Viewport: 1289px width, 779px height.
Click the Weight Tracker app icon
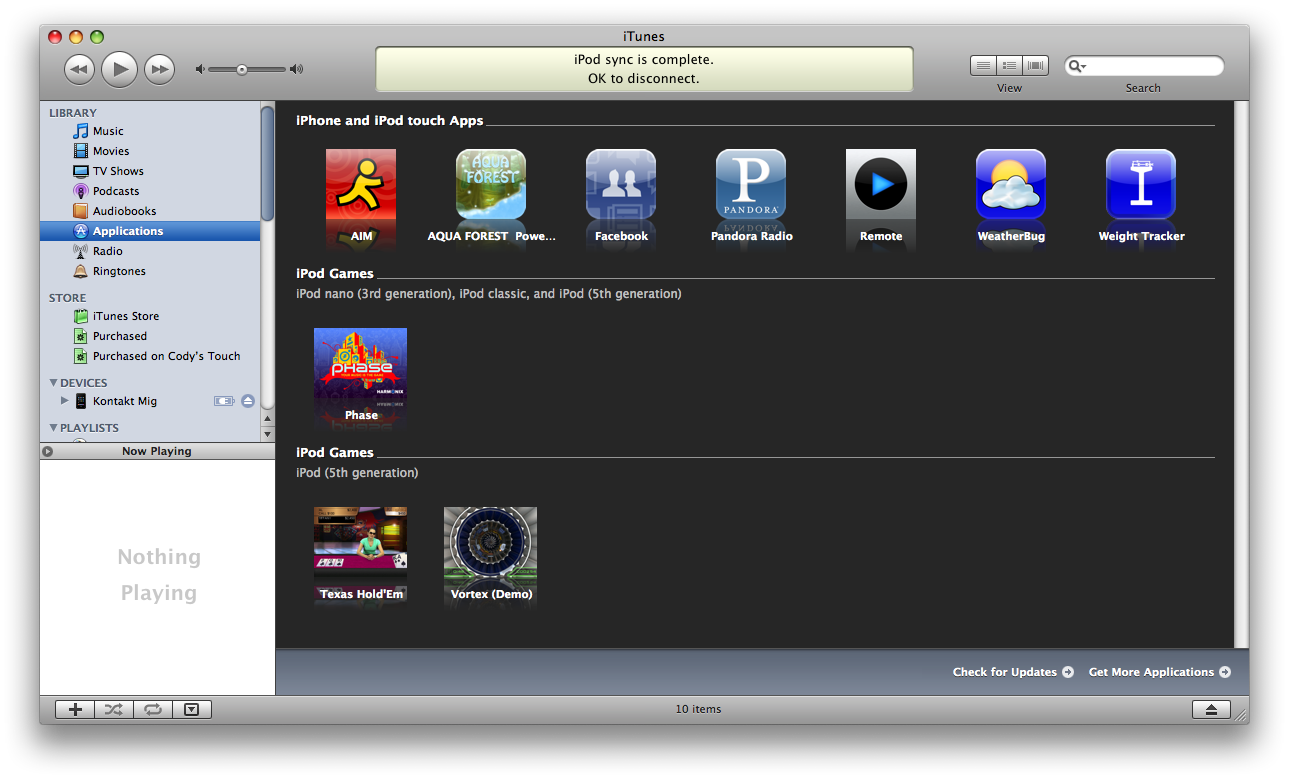[x=1141, y=184]
